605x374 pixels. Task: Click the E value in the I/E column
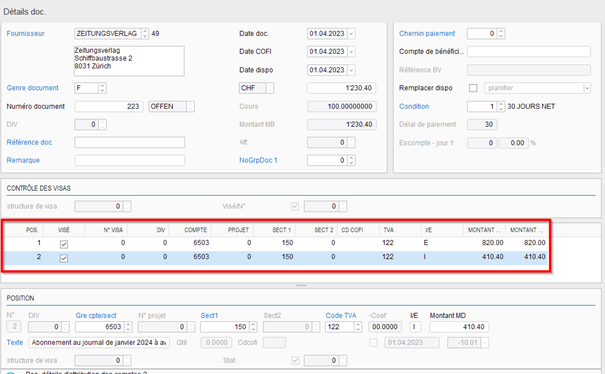(x=426, y=243)
